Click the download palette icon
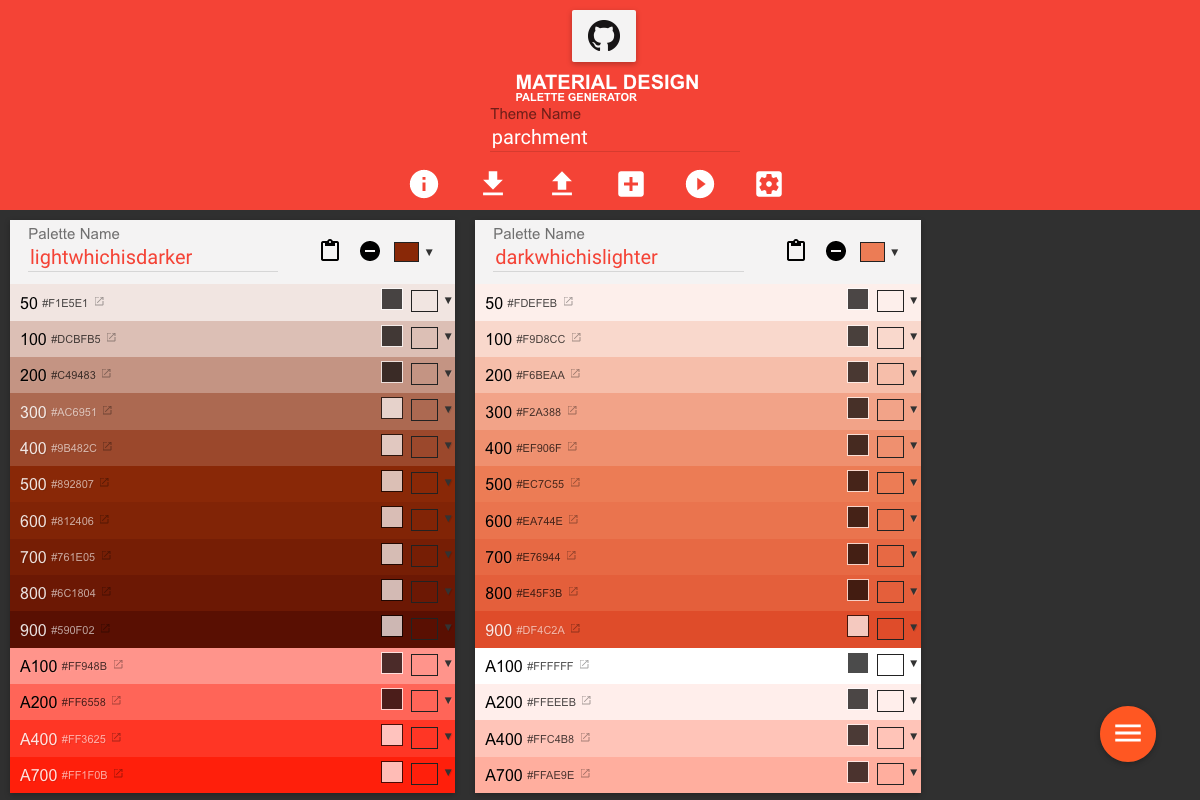The width and height of the screenshot is (1200, 800). coord(492,184)
